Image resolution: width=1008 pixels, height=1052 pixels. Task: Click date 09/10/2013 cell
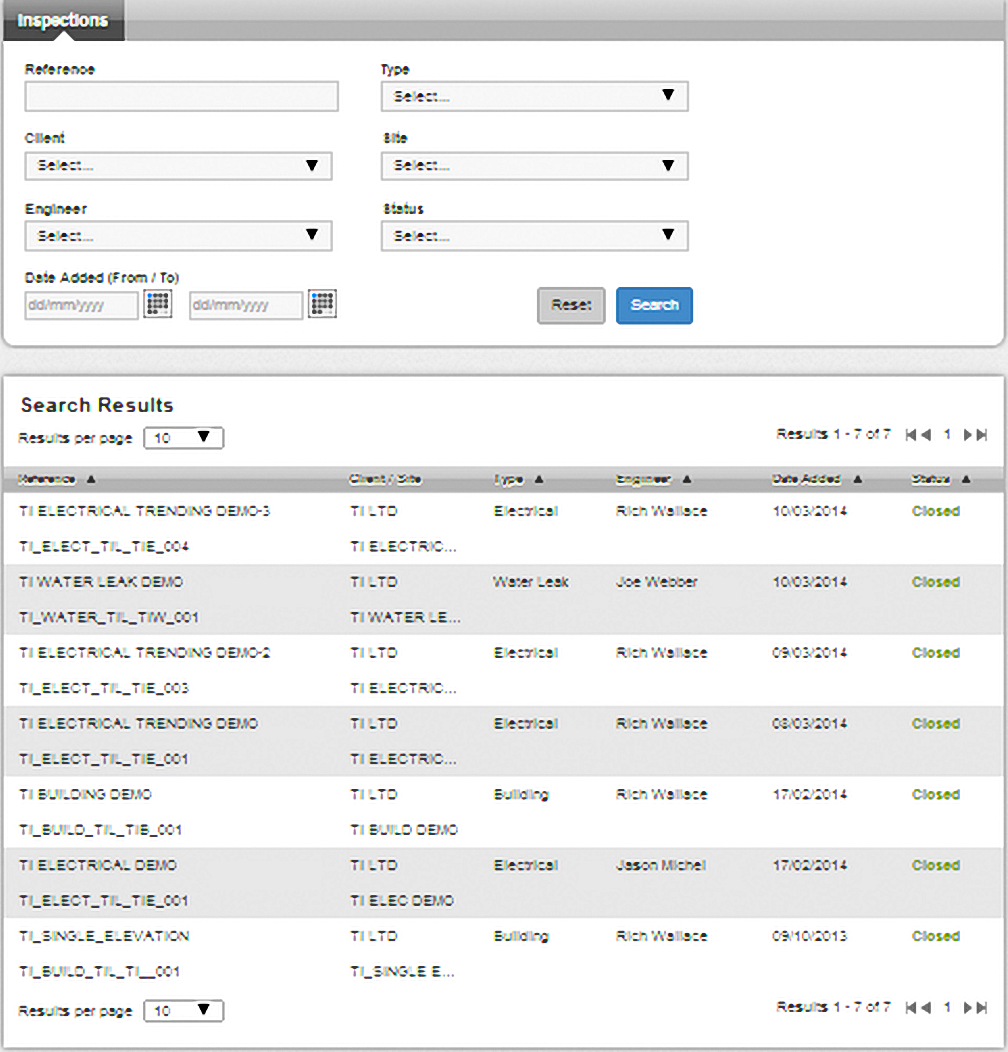point(810,936)
